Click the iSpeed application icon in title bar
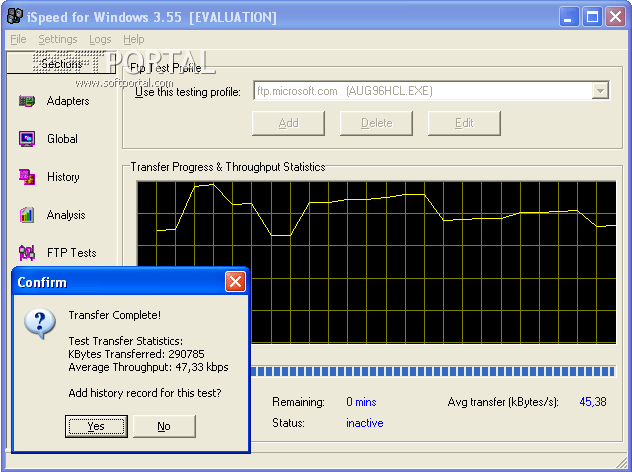This screenshot has height=472, width=632. coord(15,17)
